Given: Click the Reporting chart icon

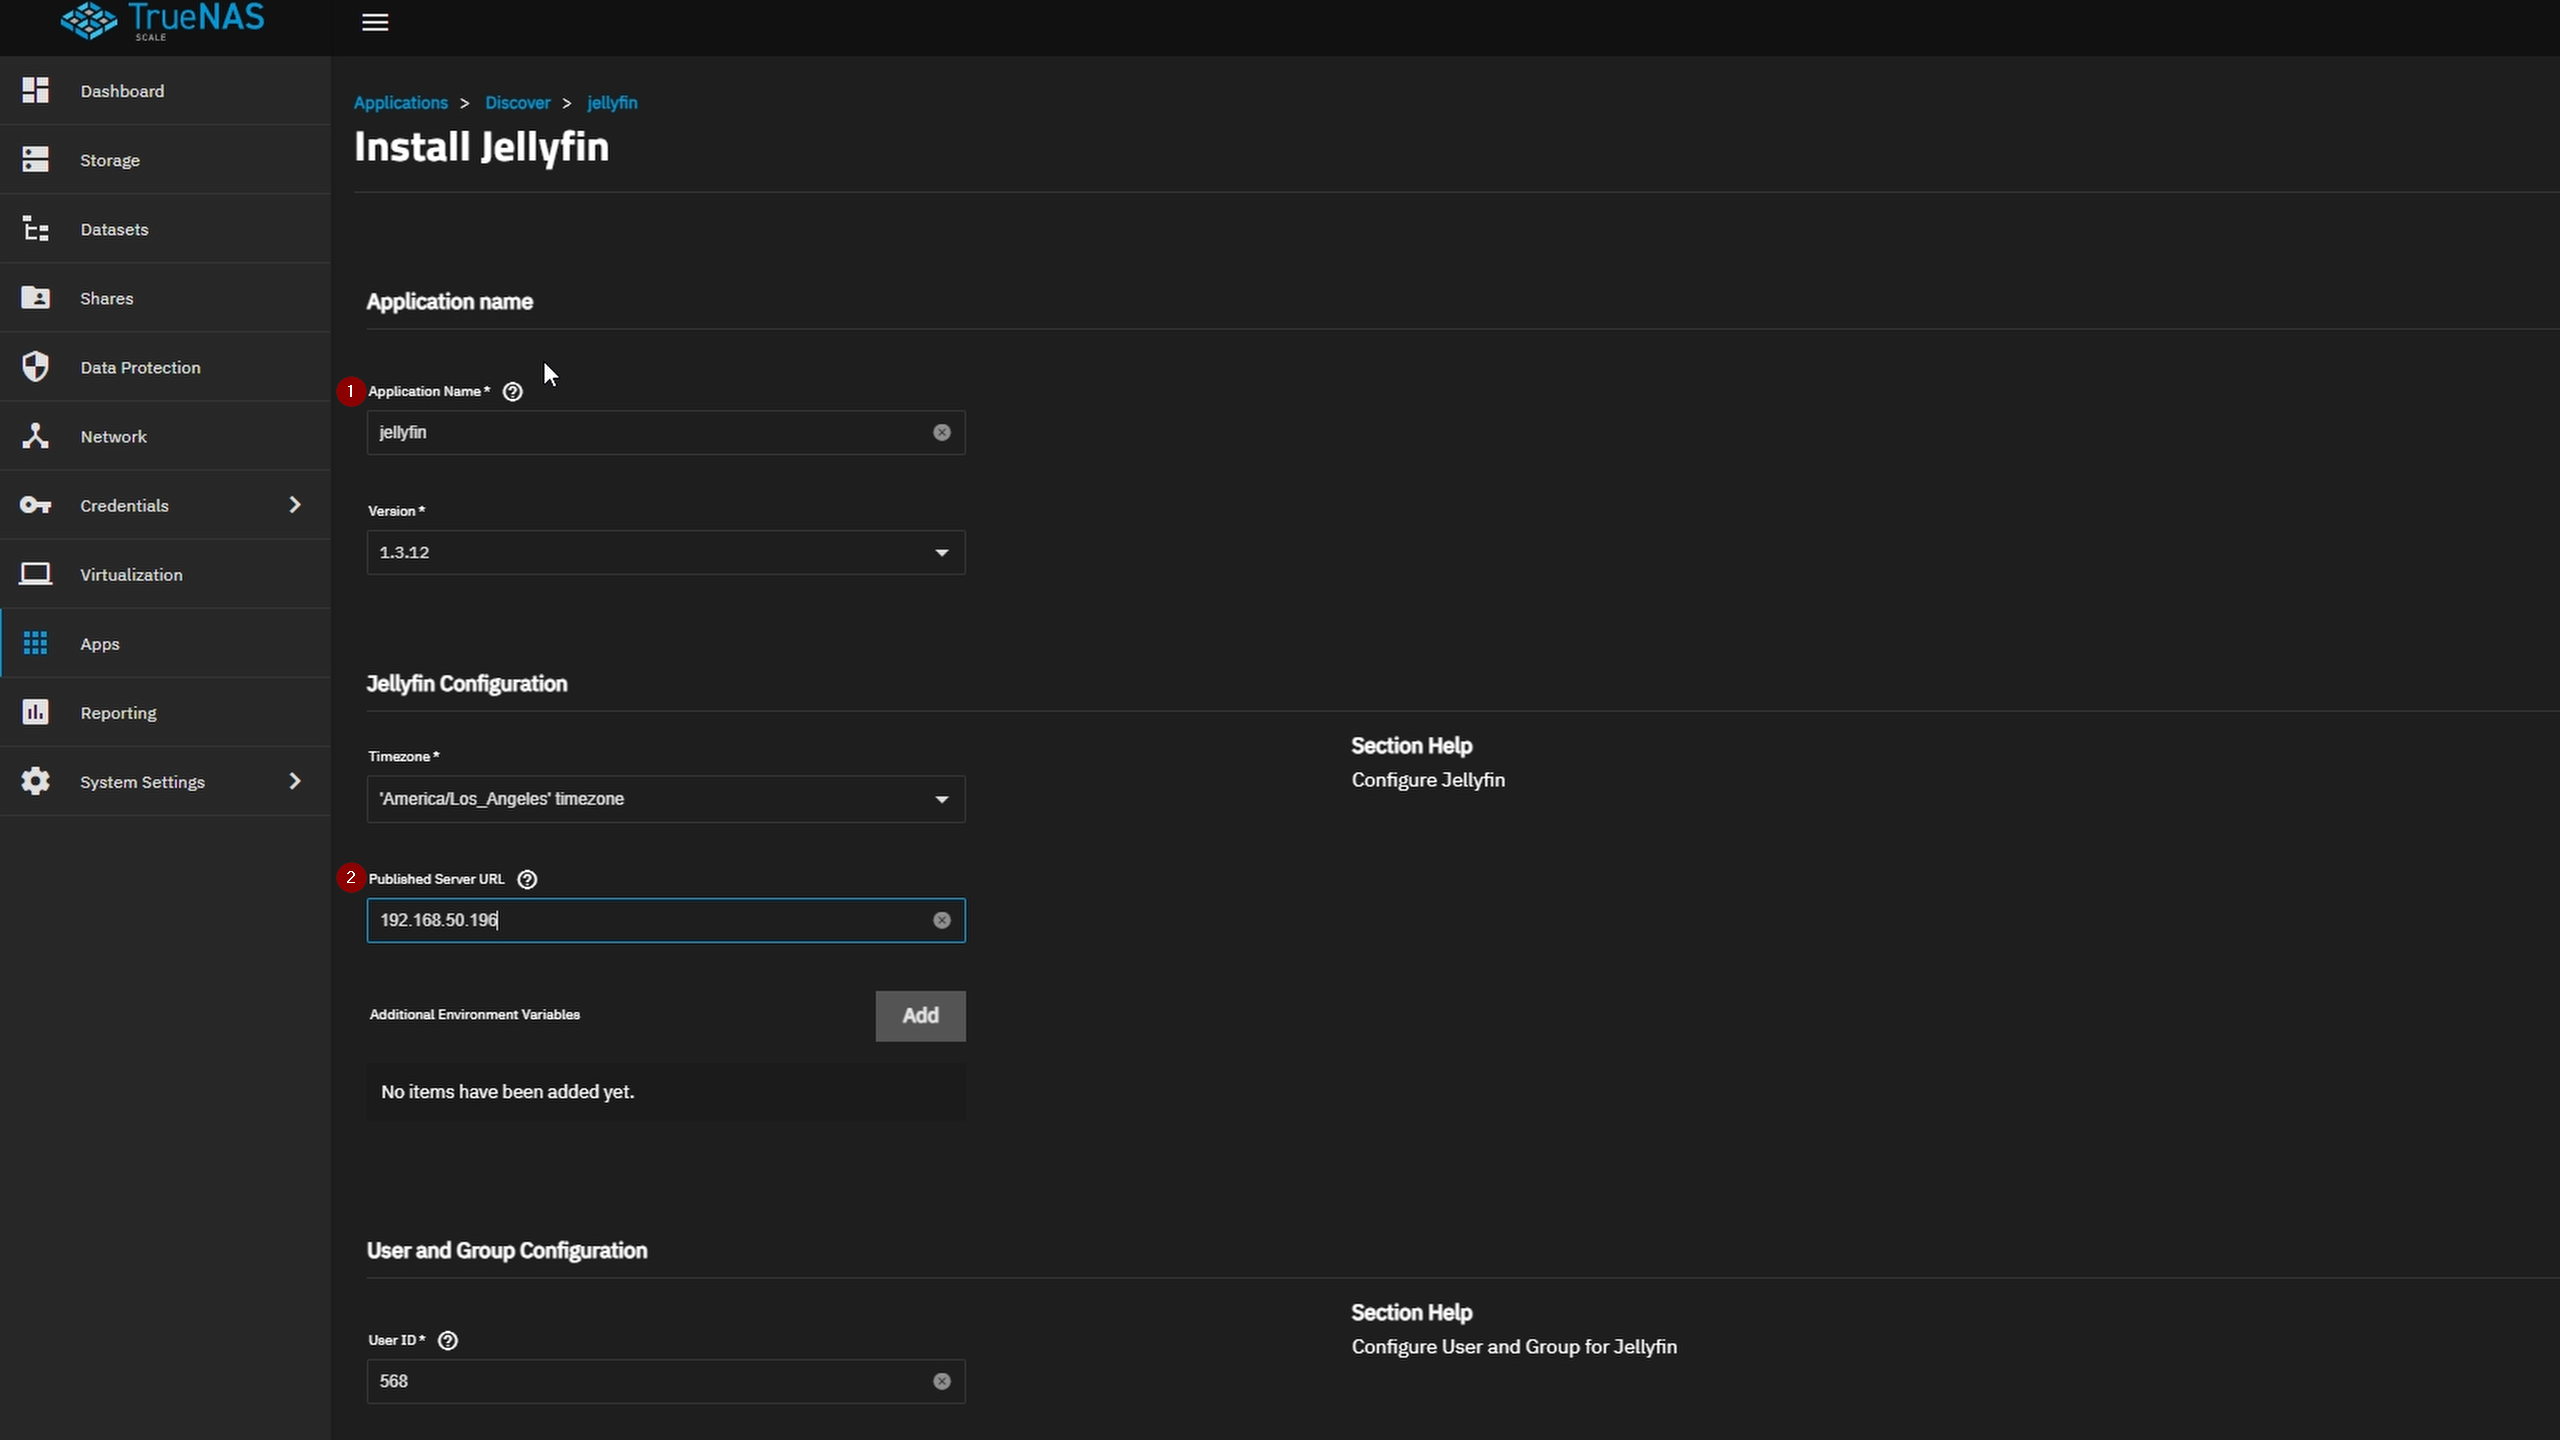Looking at the screenshot, I should click(x=36, y=712).
